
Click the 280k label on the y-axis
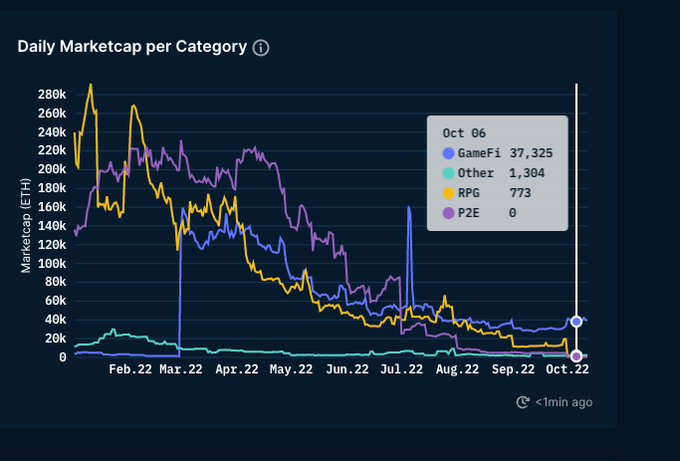50,94
